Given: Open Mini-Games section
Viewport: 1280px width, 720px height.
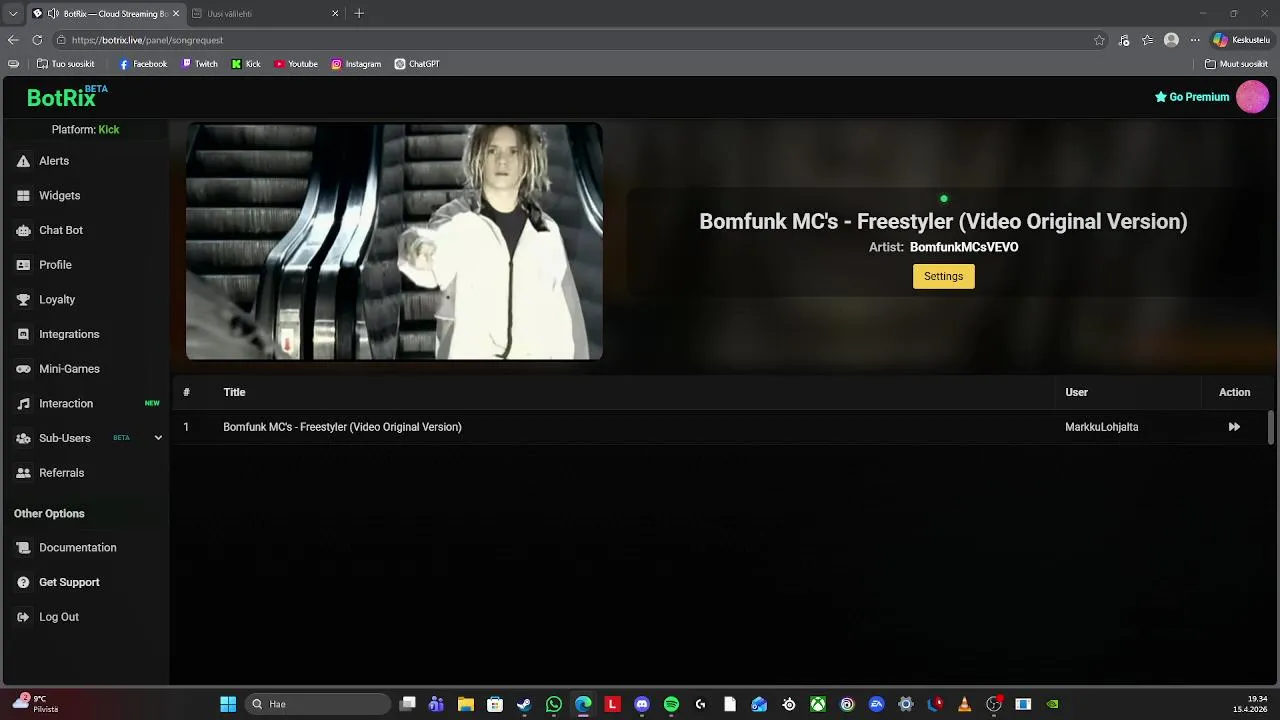Looking at the screenshot, I should tap(68, 369).
